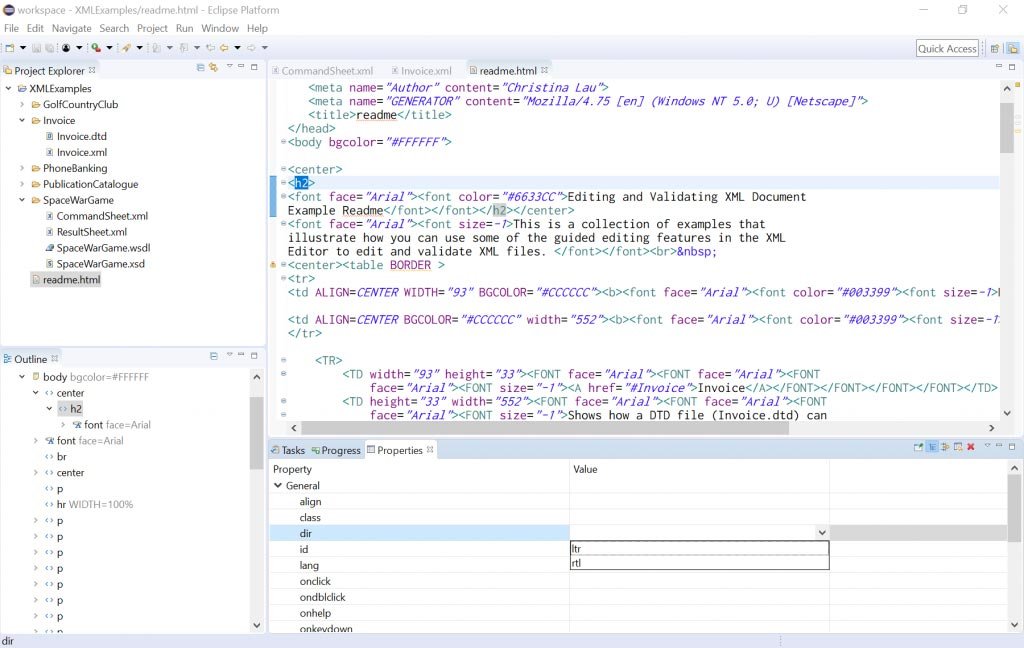
Task: Click the Search flashlight toolbar icon
Action: [127, 48]
